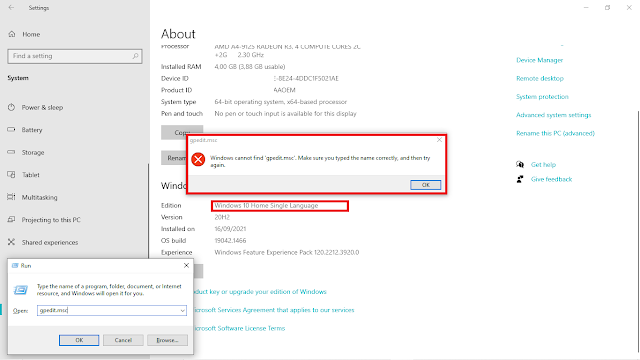Click the Microsoft Software License Terms link
Screen dimensions: 640x360
pyautogui.click(x=239, y=329)
